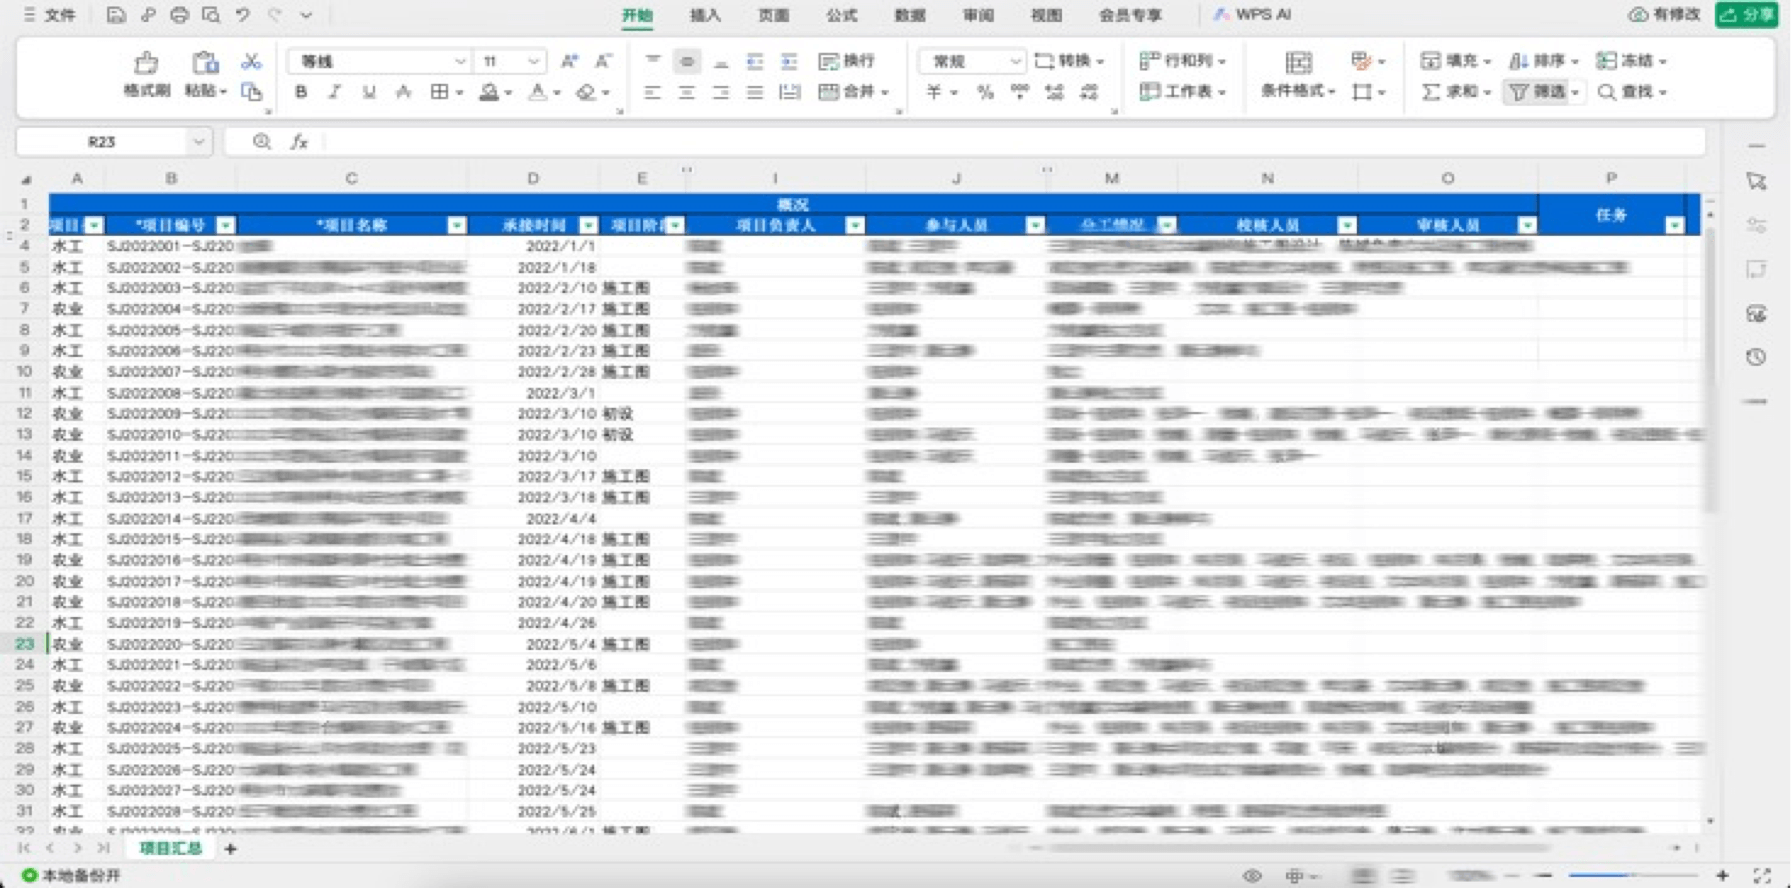Click the WPS AI button
Screen dimensions: 1791x888
click(x=1252, y=15)
